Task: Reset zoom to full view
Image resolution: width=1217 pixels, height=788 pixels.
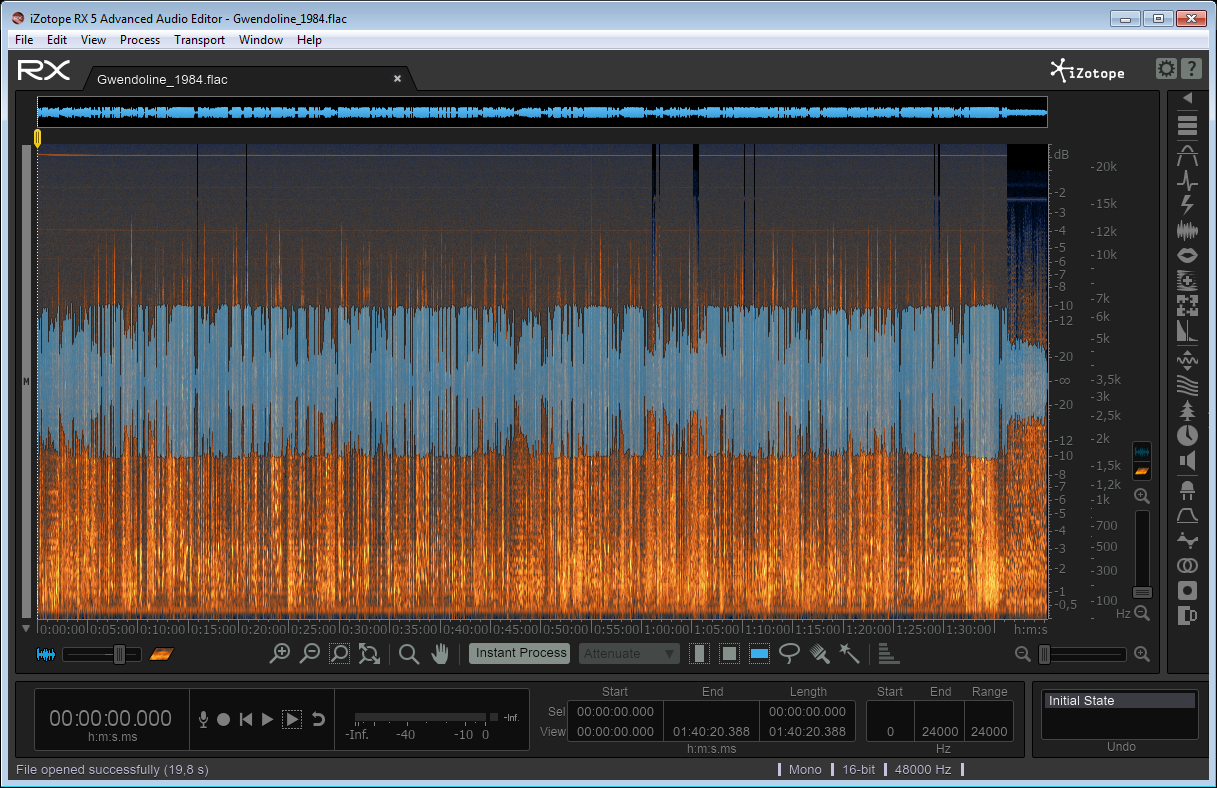Action: (369, 654)
